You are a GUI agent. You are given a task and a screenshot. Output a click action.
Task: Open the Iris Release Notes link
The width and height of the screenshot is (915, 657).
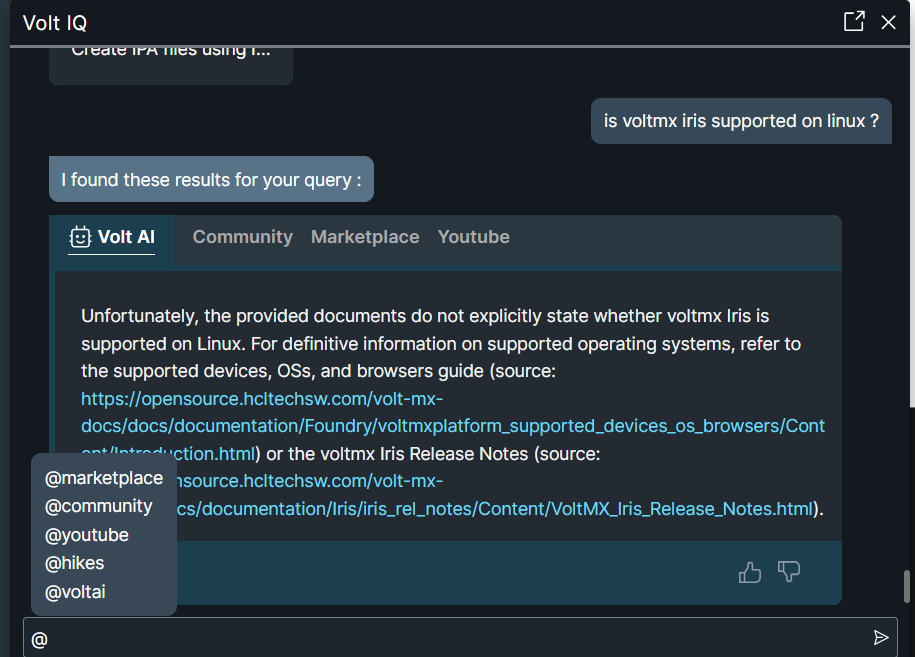[x=500, y=509]
